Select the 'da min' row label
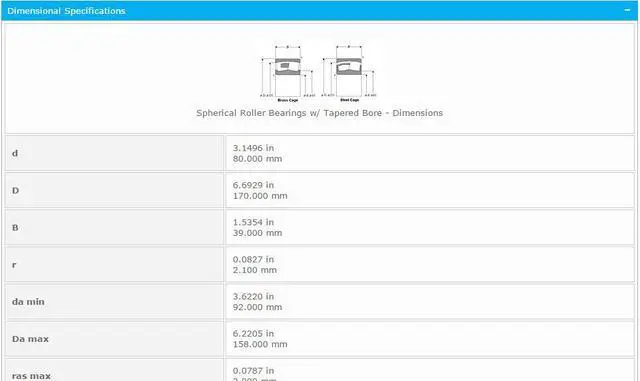Viewport: 640px width, 381px height. (28, 302)
